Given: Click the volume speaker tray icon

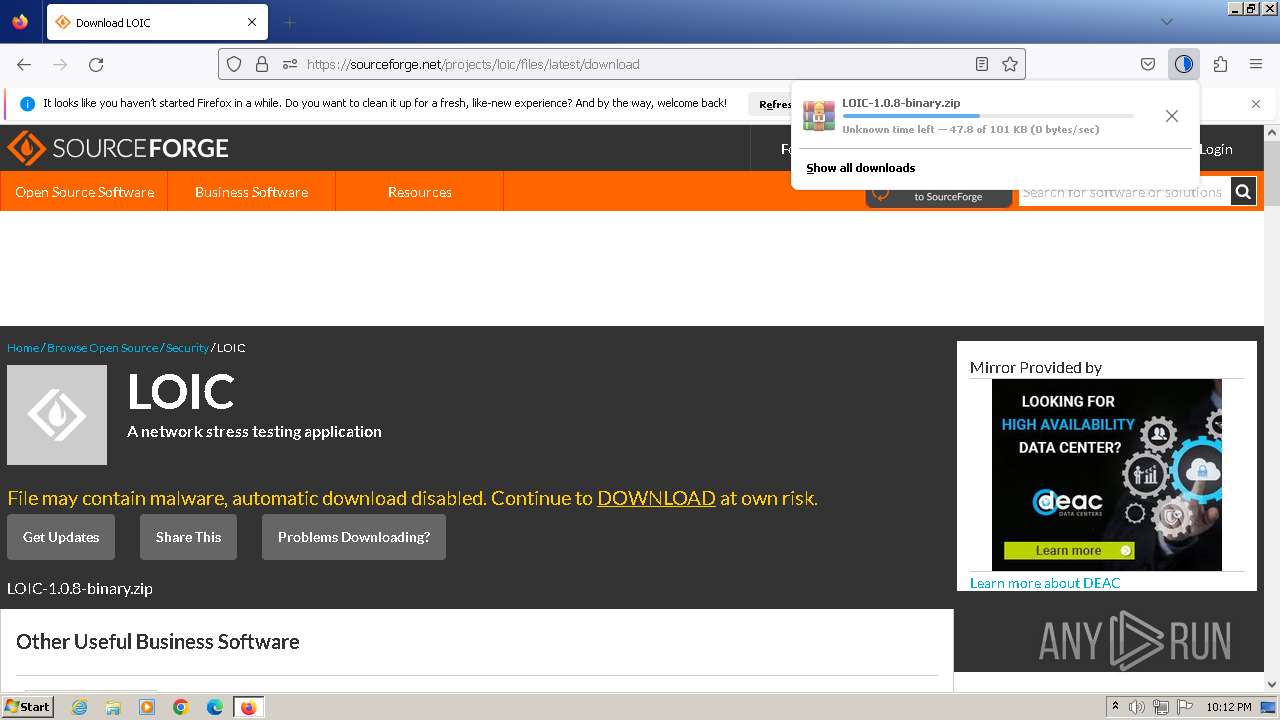Looking at the screenshot, I should 1137,707.
